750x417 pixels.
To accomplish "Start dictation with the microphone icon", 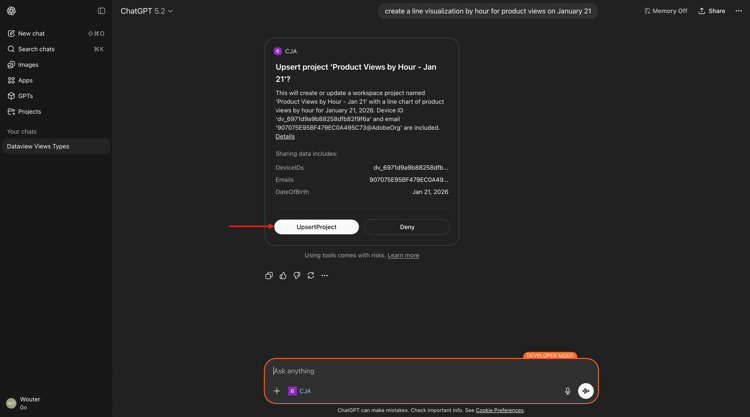I will pos(567,391).
